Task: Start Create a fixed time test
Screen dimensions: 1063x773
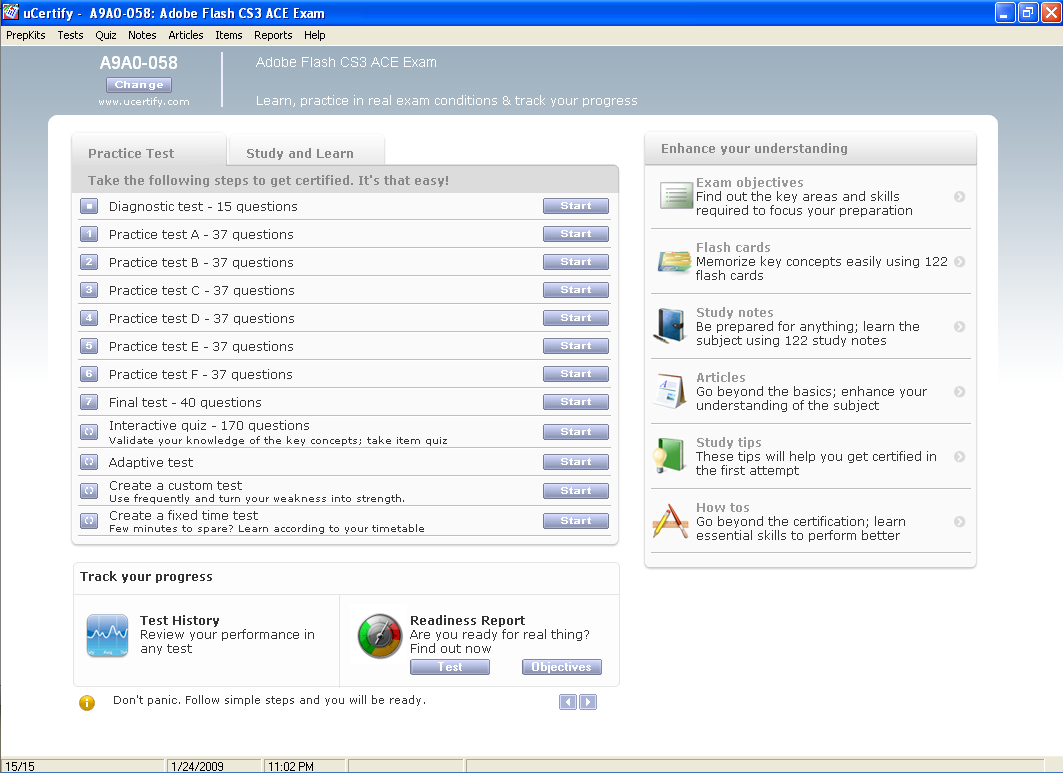Action: (x=576, y=521)
